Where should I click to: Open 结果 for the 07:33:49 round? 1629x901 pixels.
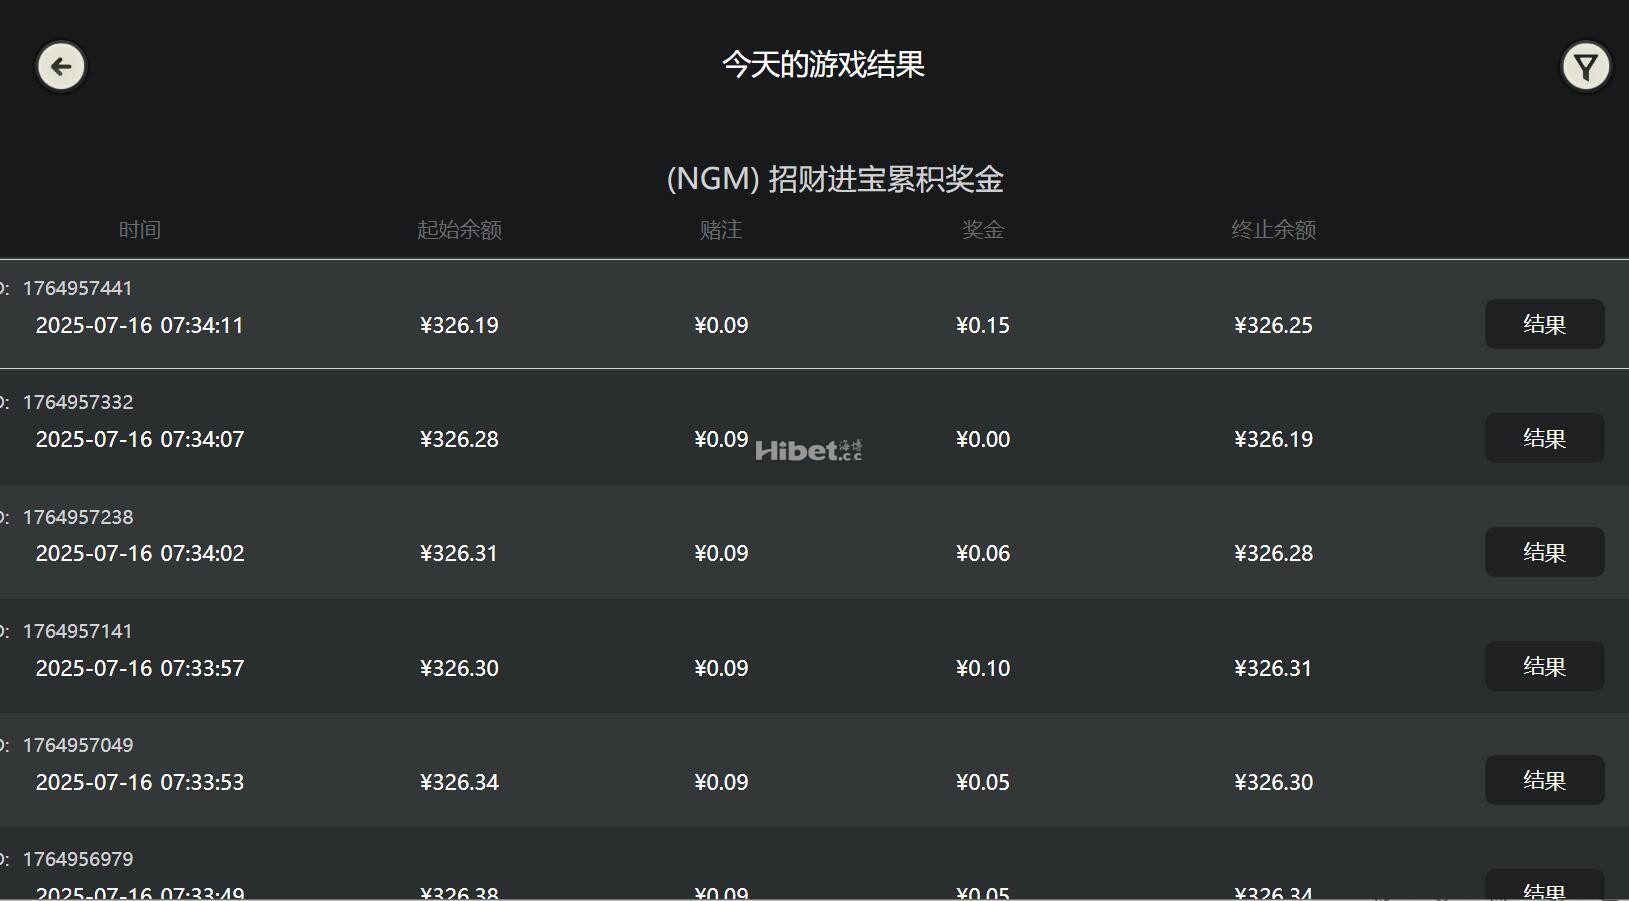pos(1544,888)
